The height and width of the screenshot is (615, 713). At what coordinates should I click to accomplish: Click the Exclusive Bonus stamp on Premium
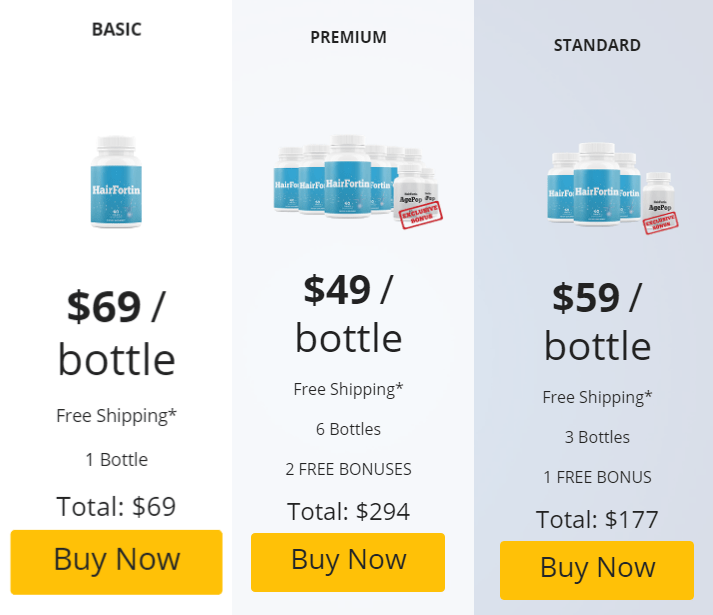[421, 215]
